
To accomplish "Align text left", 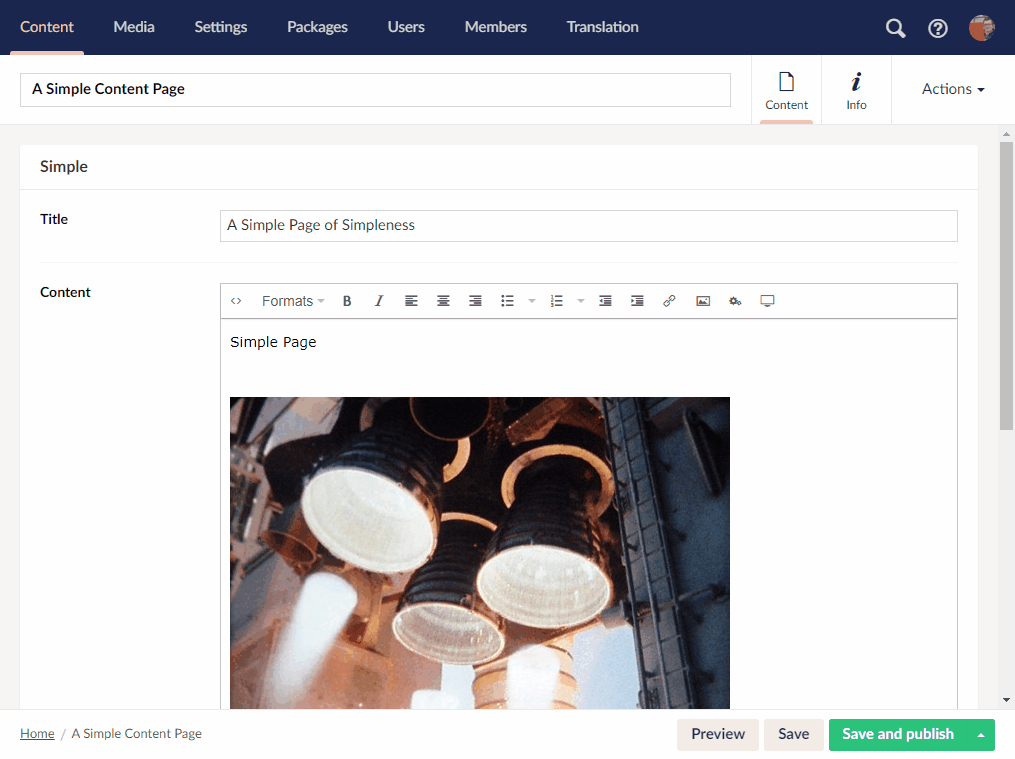I will coord(411,301).
